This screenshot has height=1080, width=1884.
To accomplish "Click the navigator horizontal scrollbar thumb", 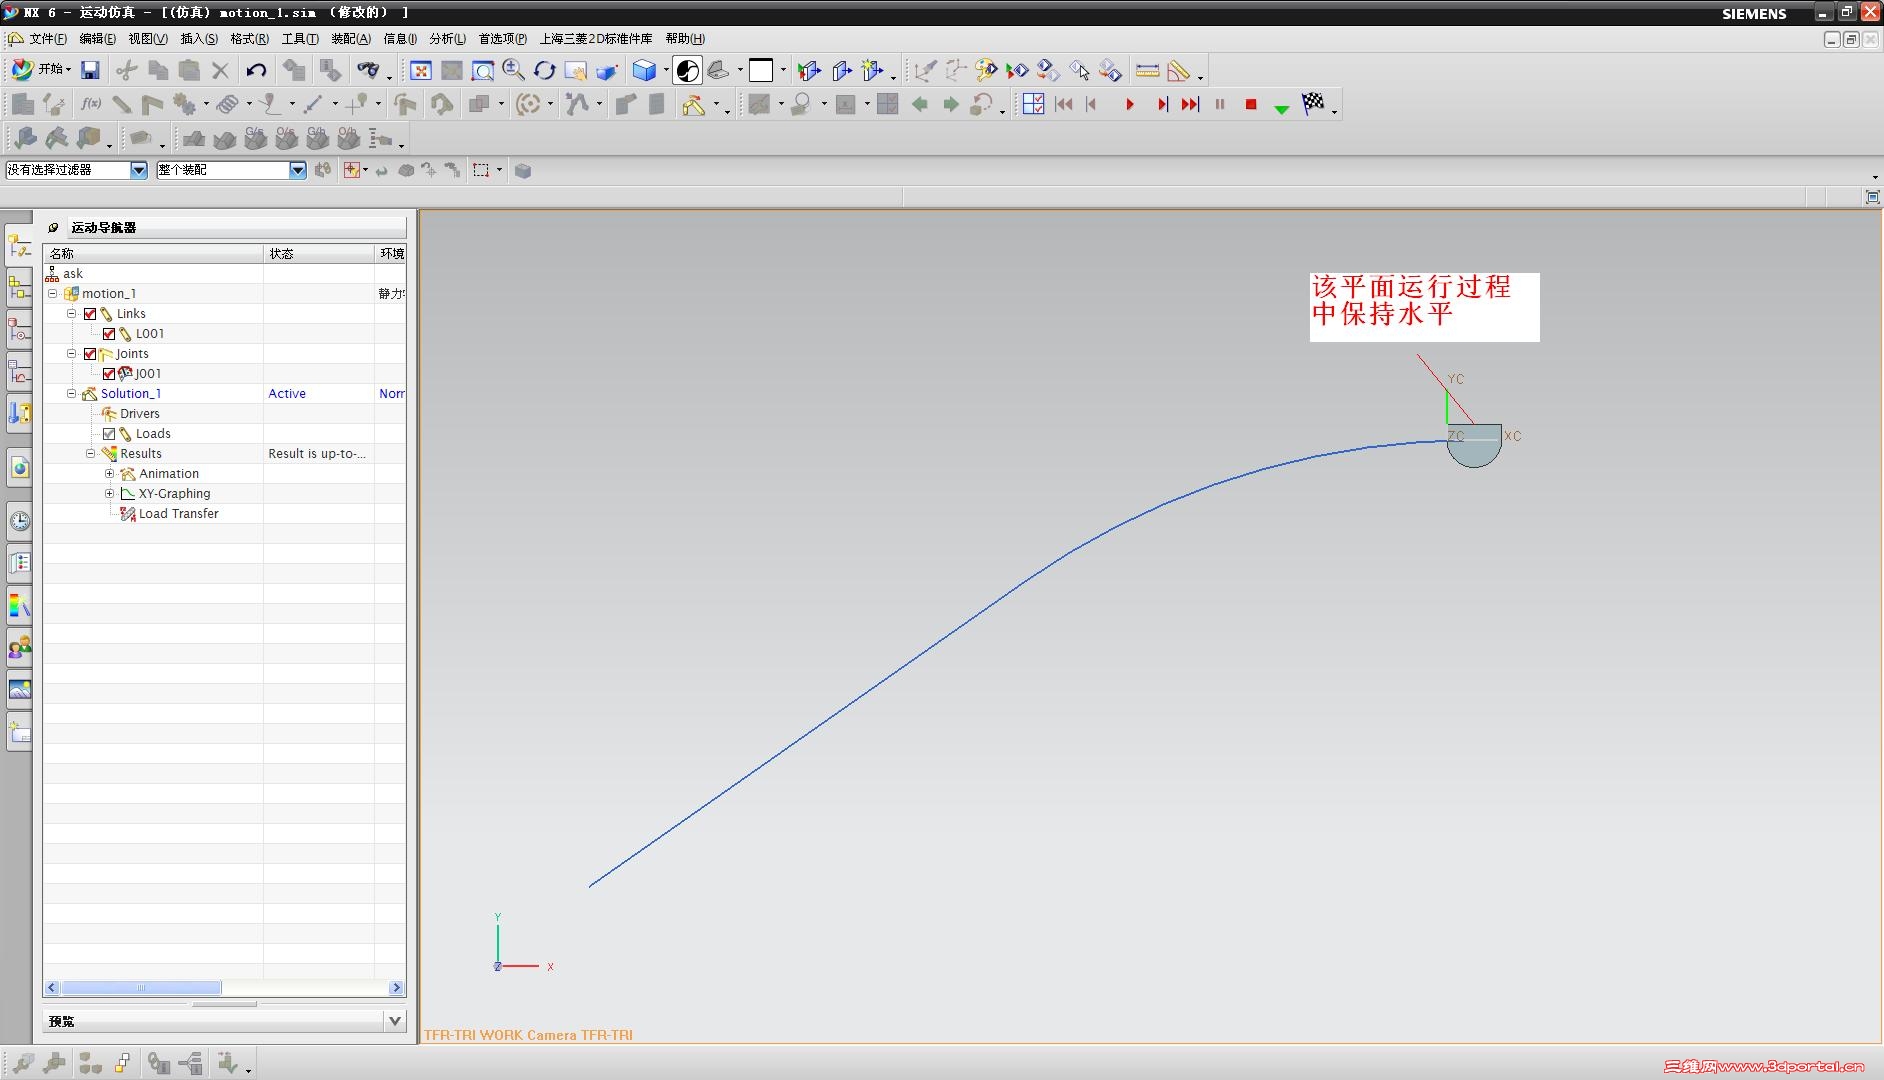I will point(141,988).
